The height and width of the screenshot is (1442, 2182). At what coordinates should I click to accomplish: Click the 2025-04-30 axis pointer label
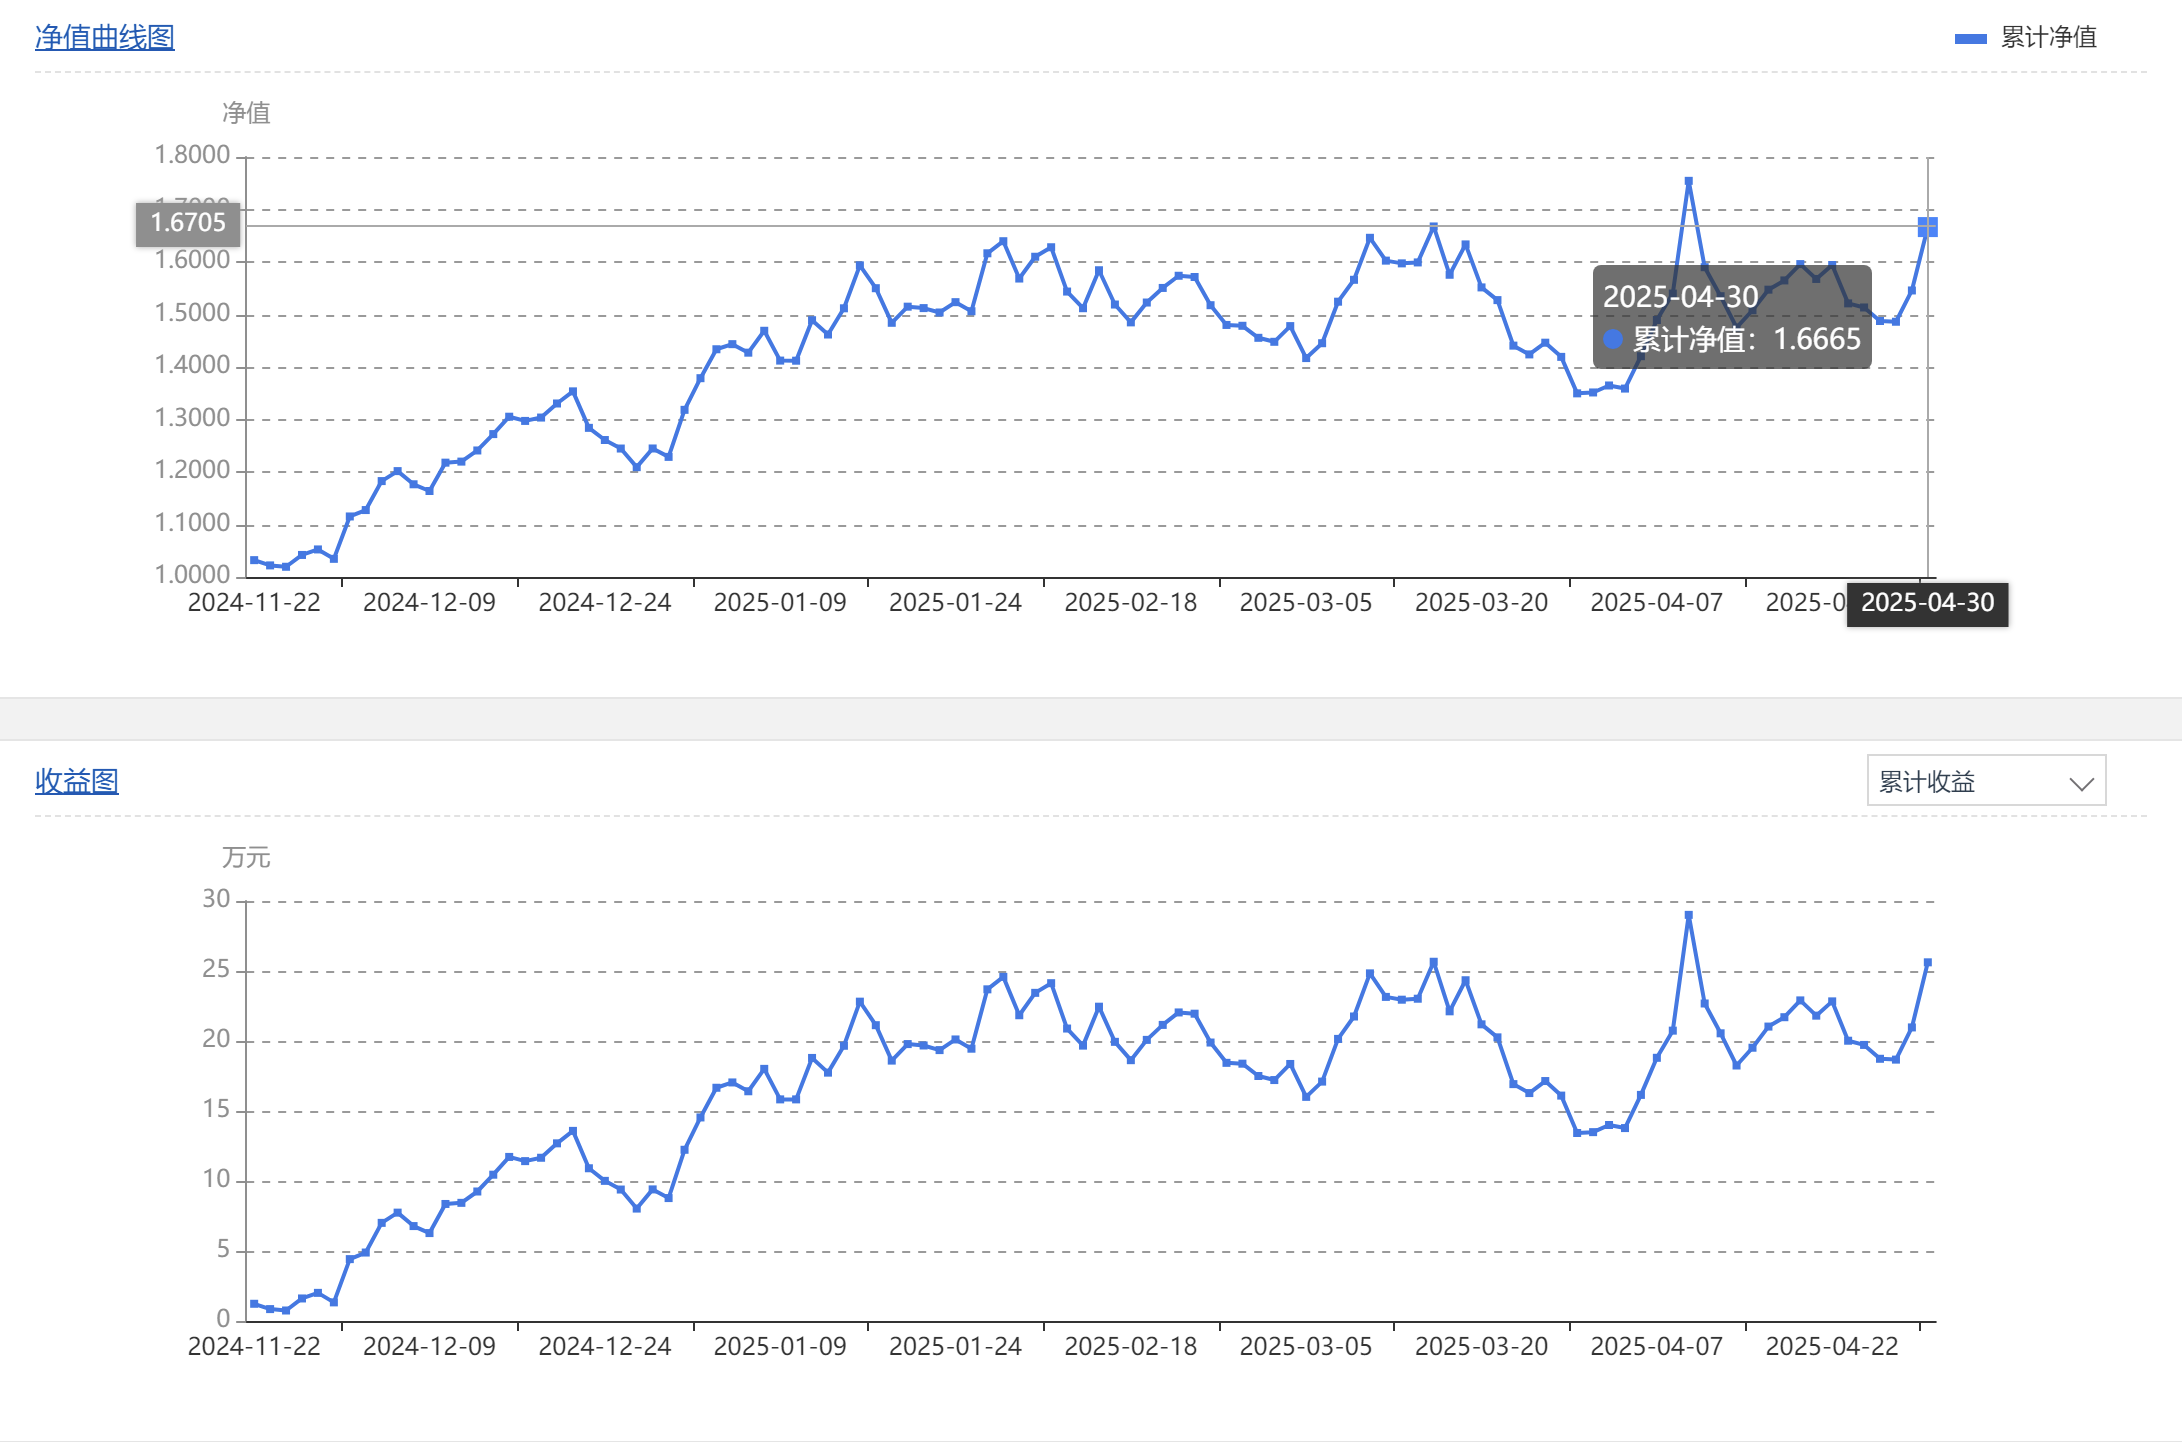1927,603
